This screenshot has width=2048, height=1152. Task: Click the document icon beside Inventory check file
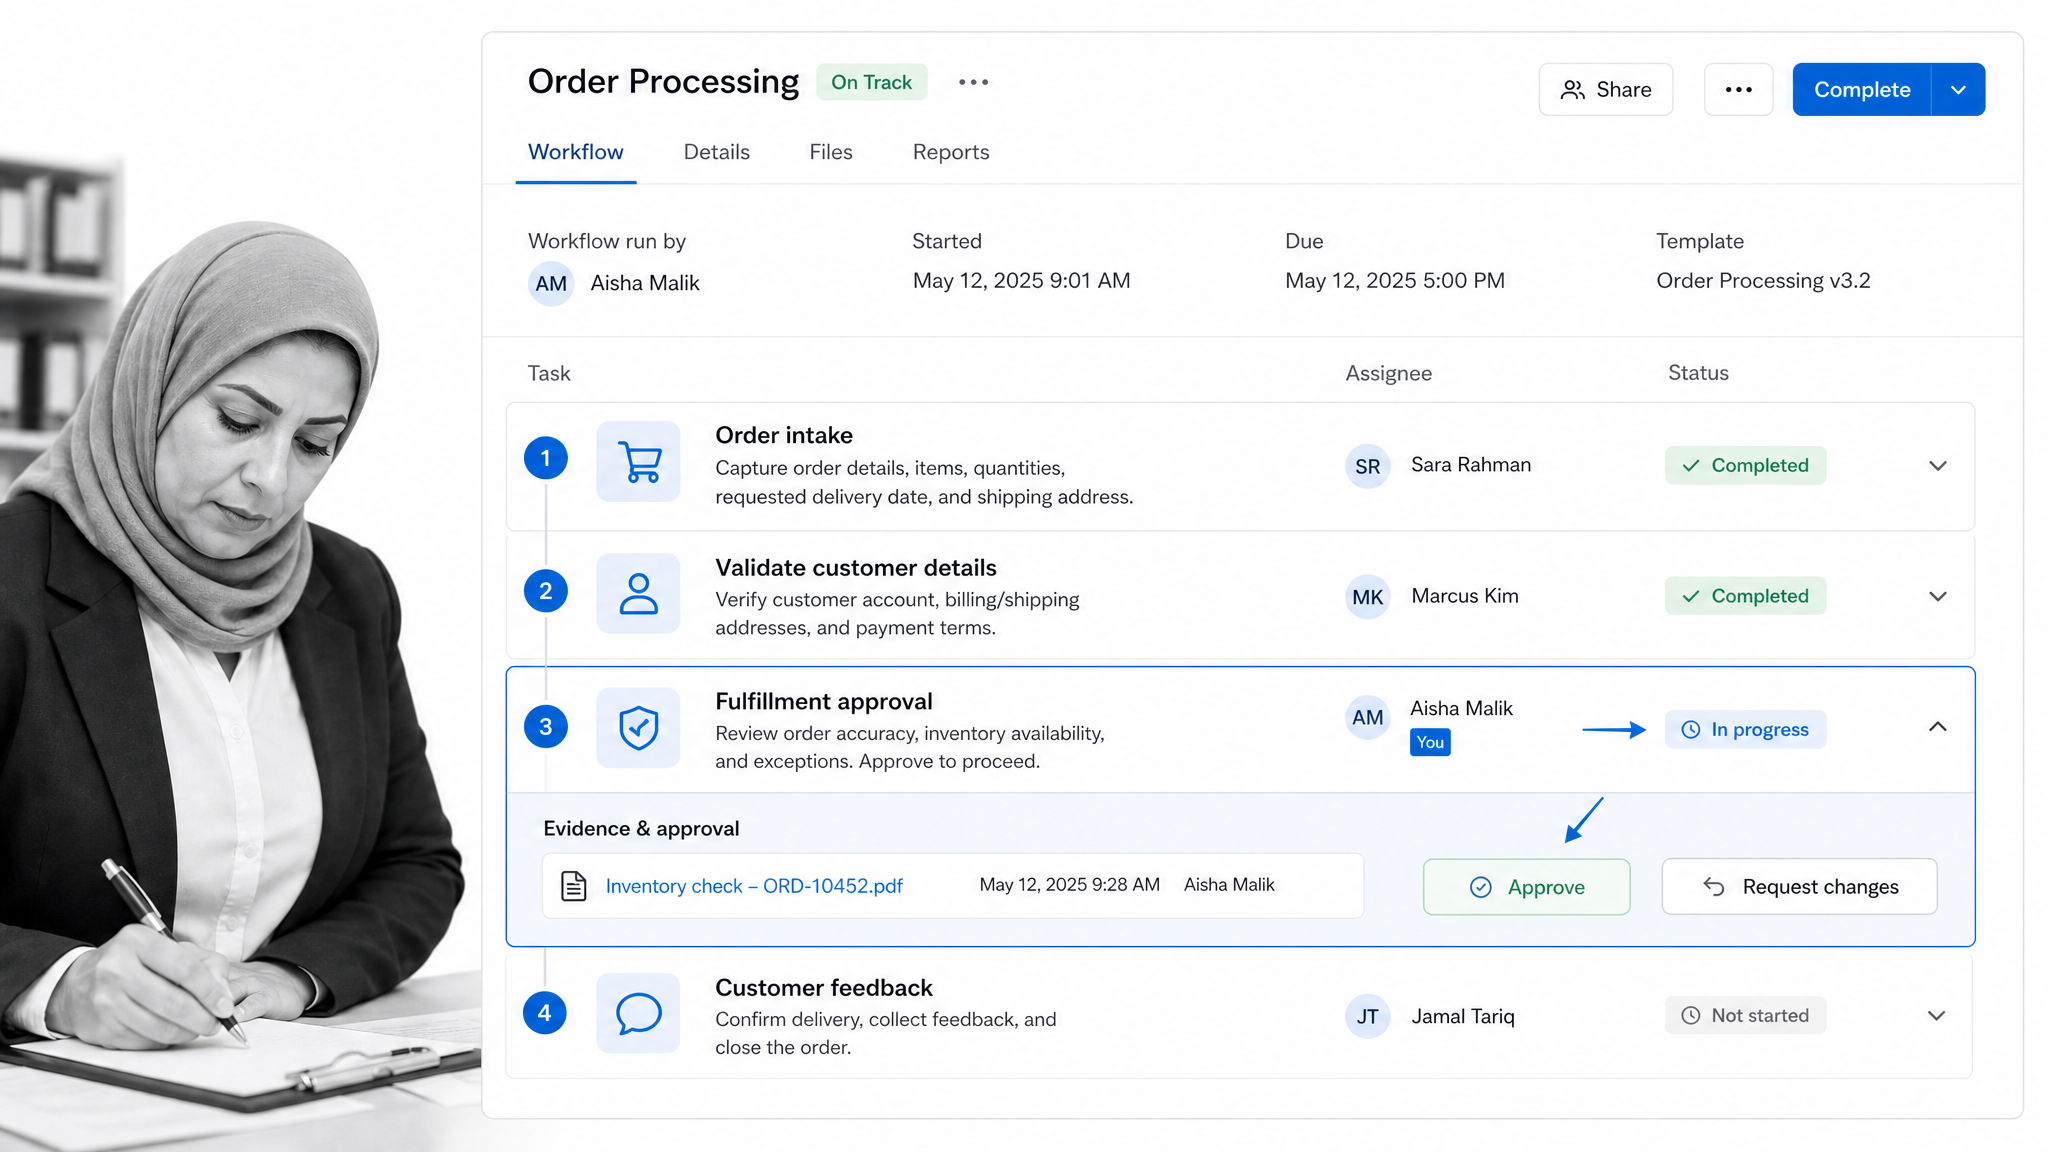[574, 886]
